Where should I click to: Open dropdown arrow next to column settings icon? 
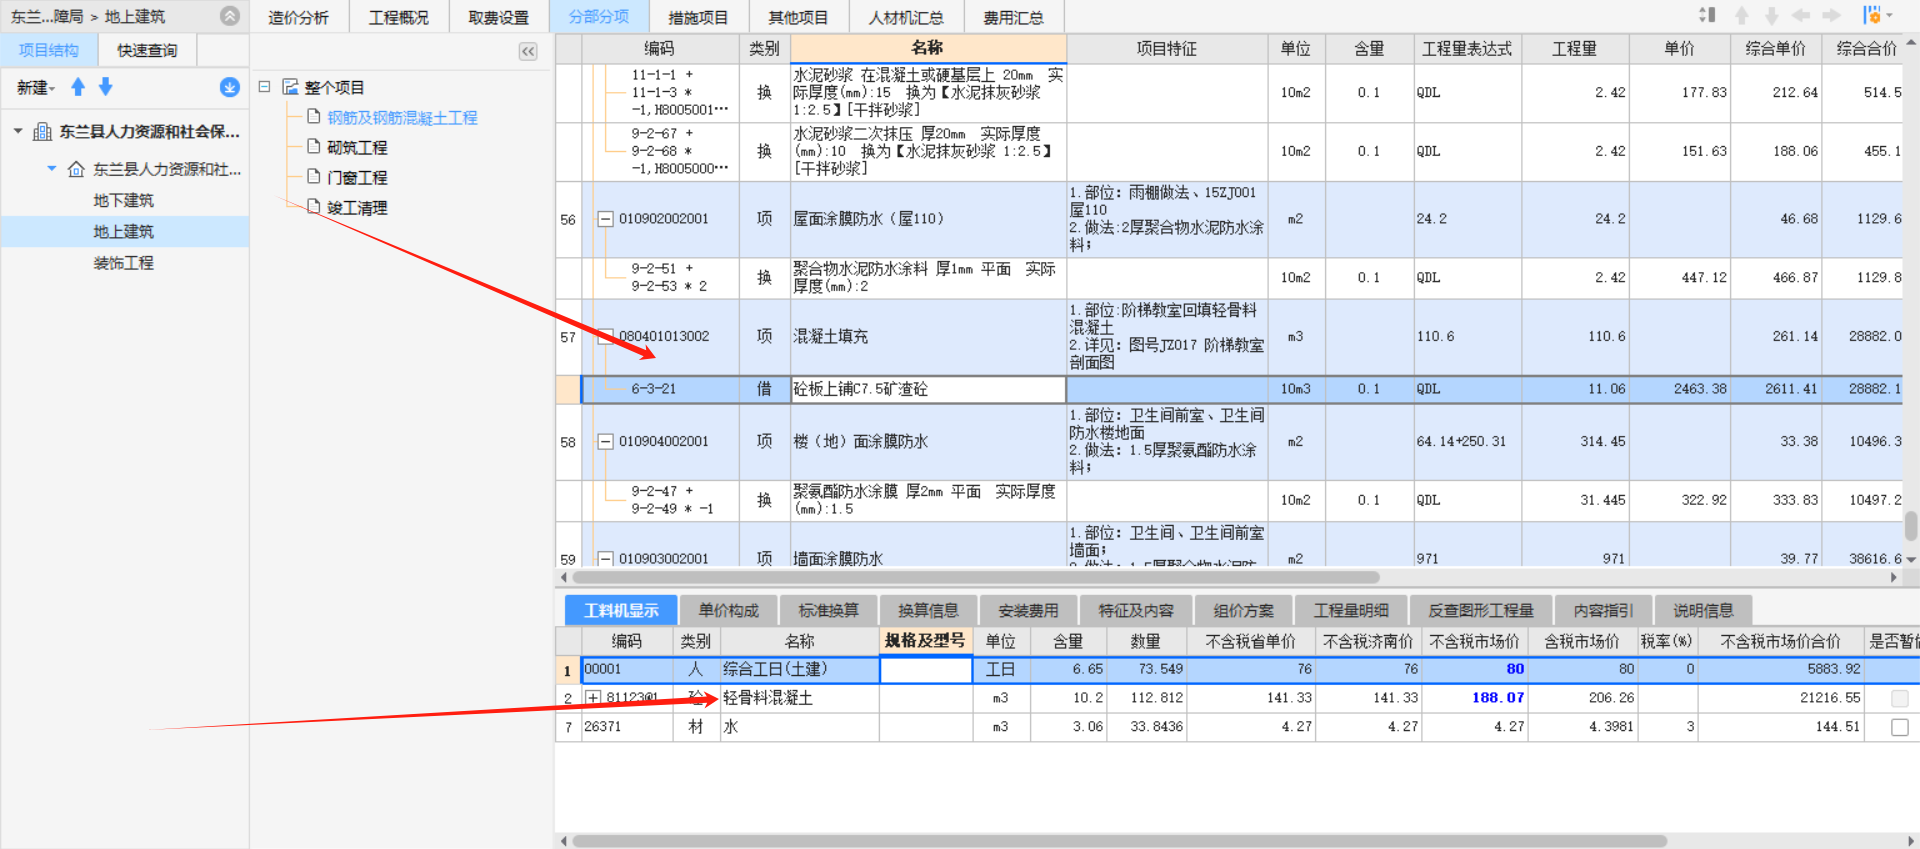click(x=1889, y=16)
